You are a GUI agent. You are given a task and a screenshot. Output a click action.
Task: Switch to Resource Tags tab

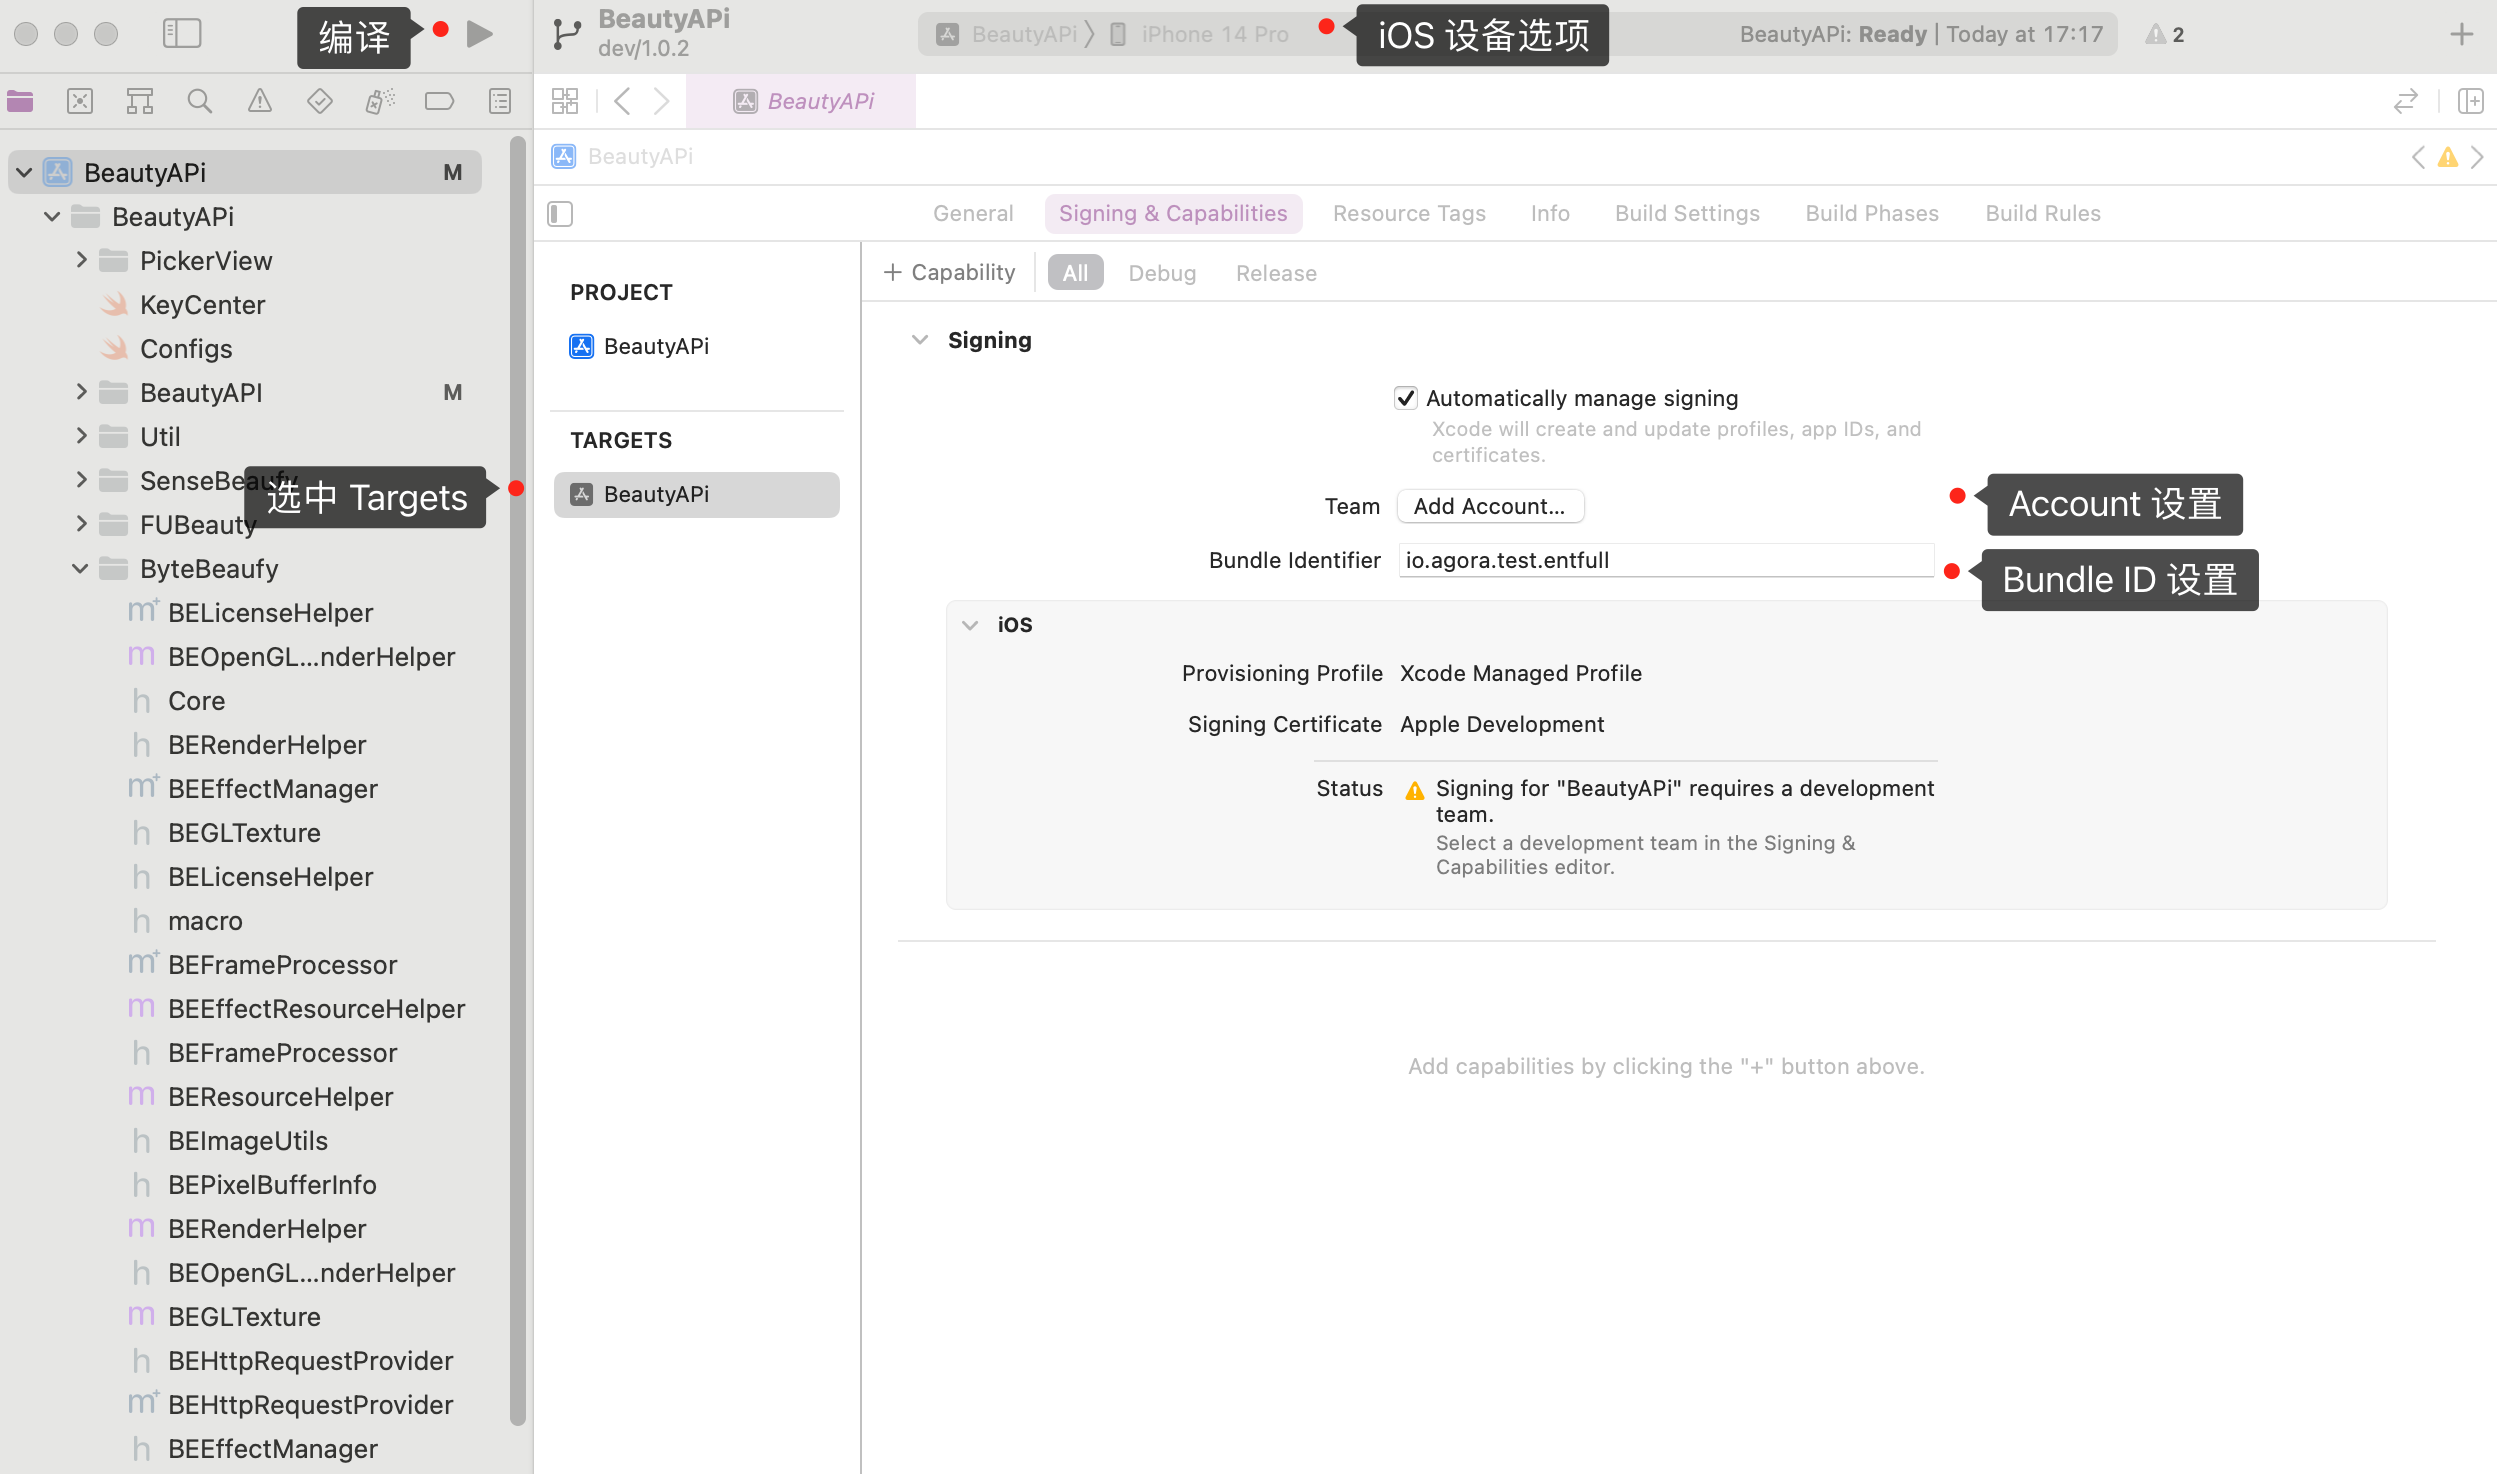(1409, 213)
